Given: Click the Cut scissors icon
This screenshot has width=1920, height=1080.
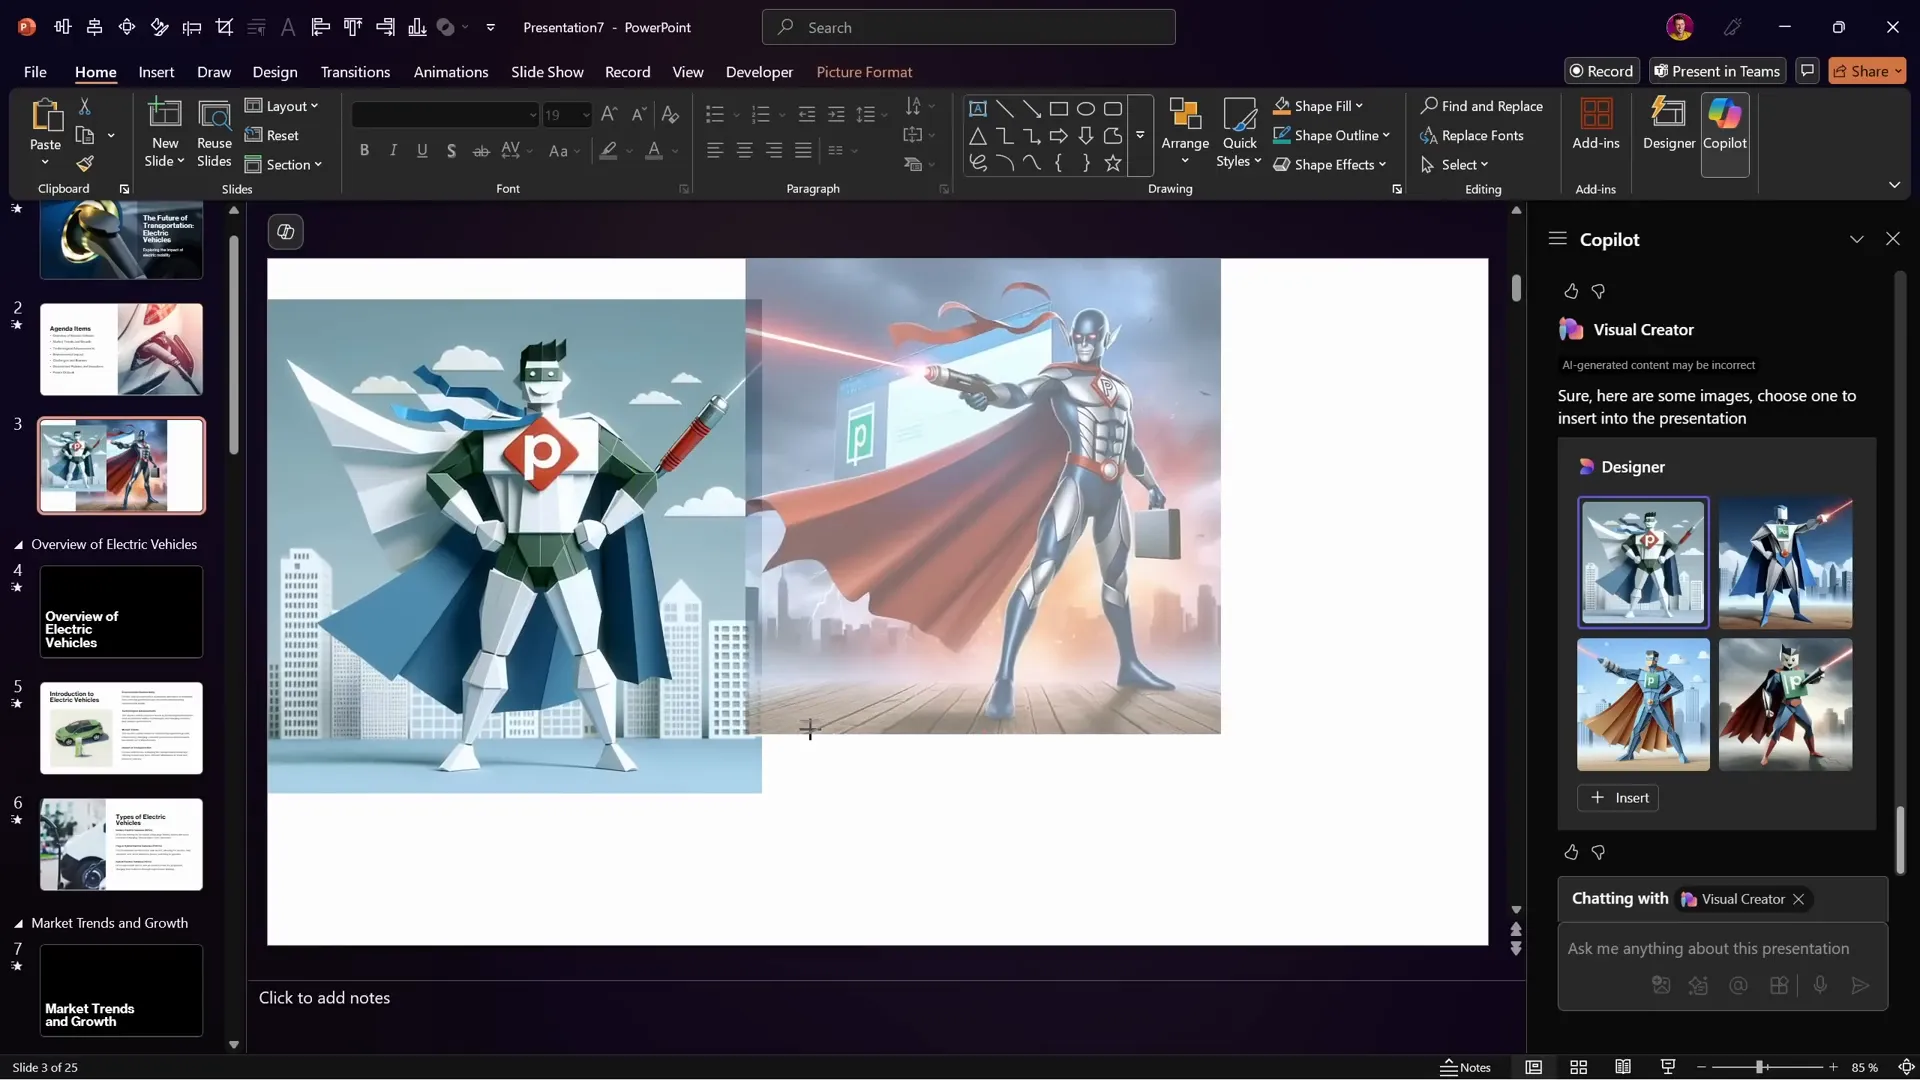Looking at the screenshot, I should 85,106.
